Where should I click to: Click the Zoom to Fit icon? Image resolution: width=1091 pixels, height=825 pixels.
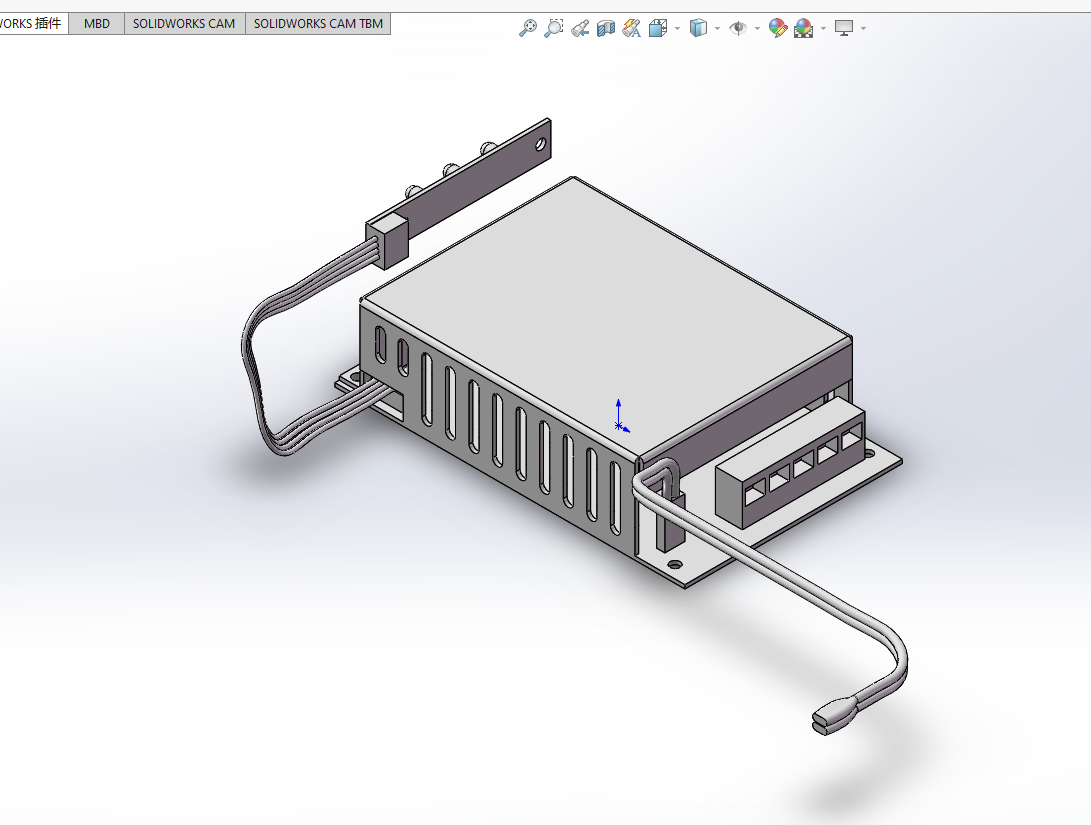[x=528, y=28]
